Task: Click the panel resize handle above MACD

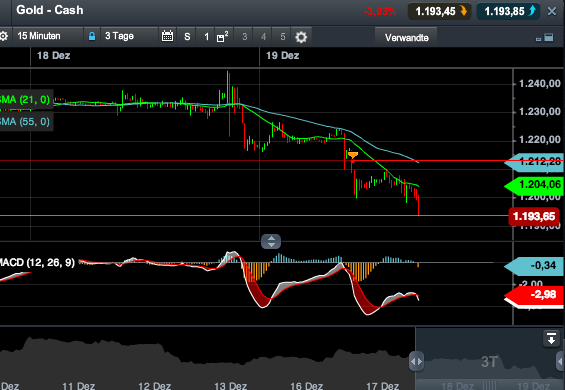Action: click(271, 241)
